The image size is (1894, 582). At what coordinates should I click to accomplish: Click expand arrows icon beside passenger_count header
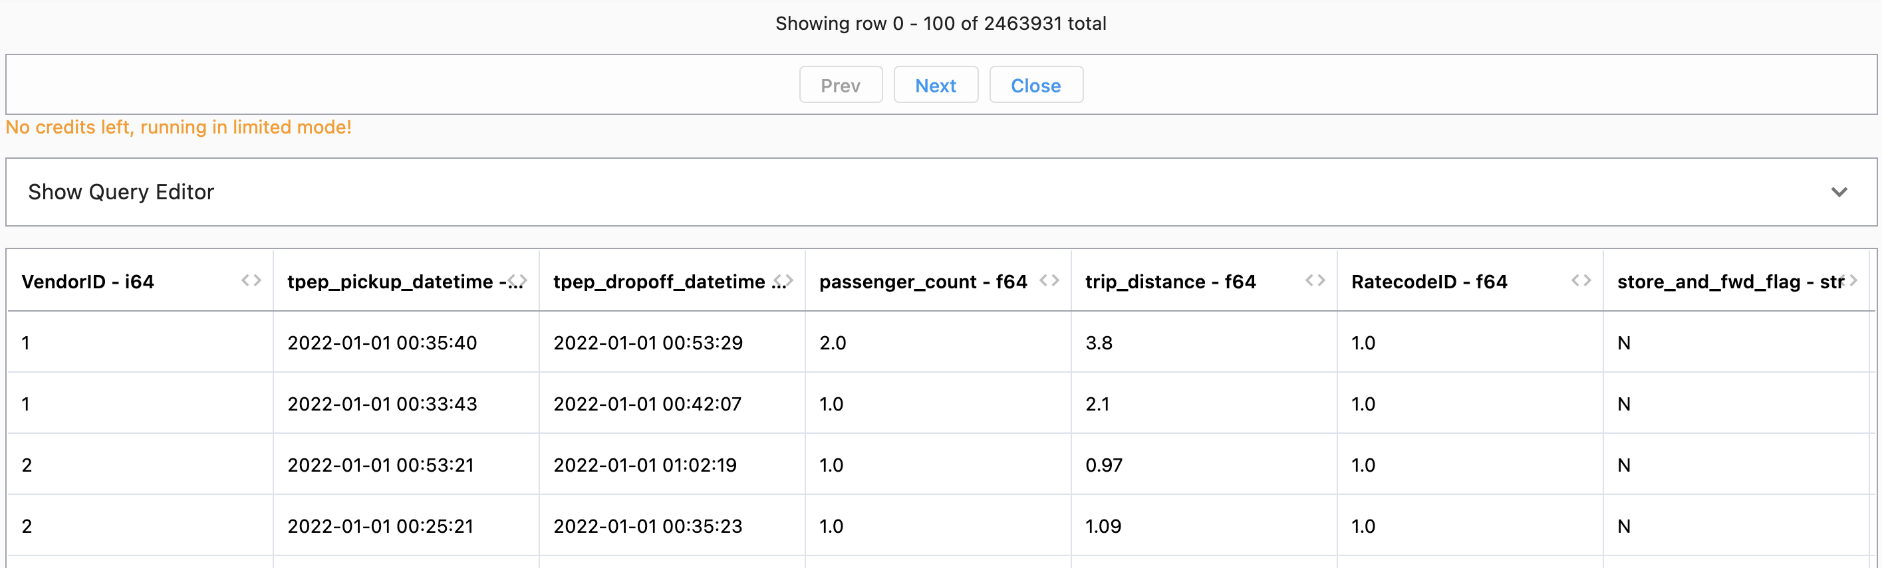[x=1049, y=281]
